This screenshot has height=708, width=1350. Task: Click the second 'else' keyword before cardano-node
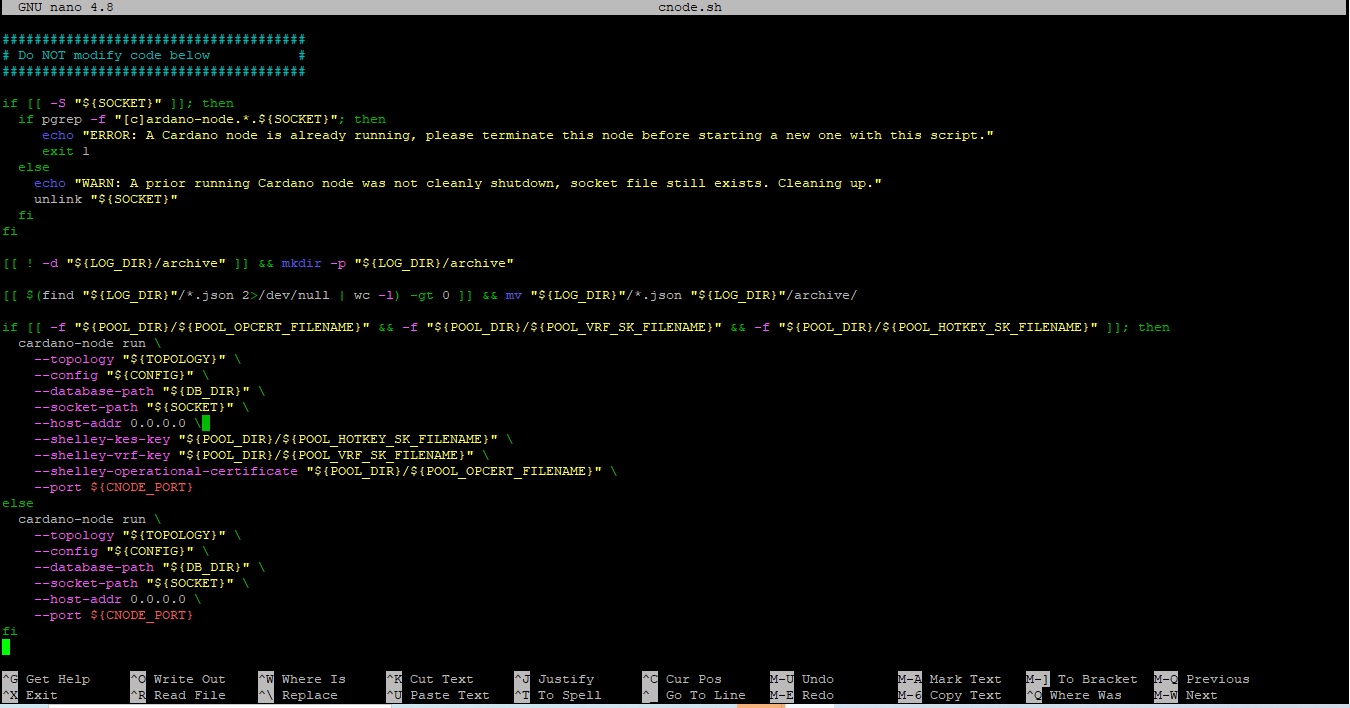pos(18,503)
